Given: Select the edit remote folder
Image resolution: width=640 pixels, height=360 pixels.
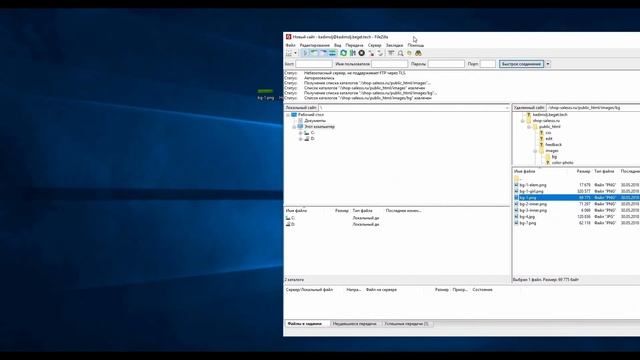Looking at the screenshot, I should 549,139.
